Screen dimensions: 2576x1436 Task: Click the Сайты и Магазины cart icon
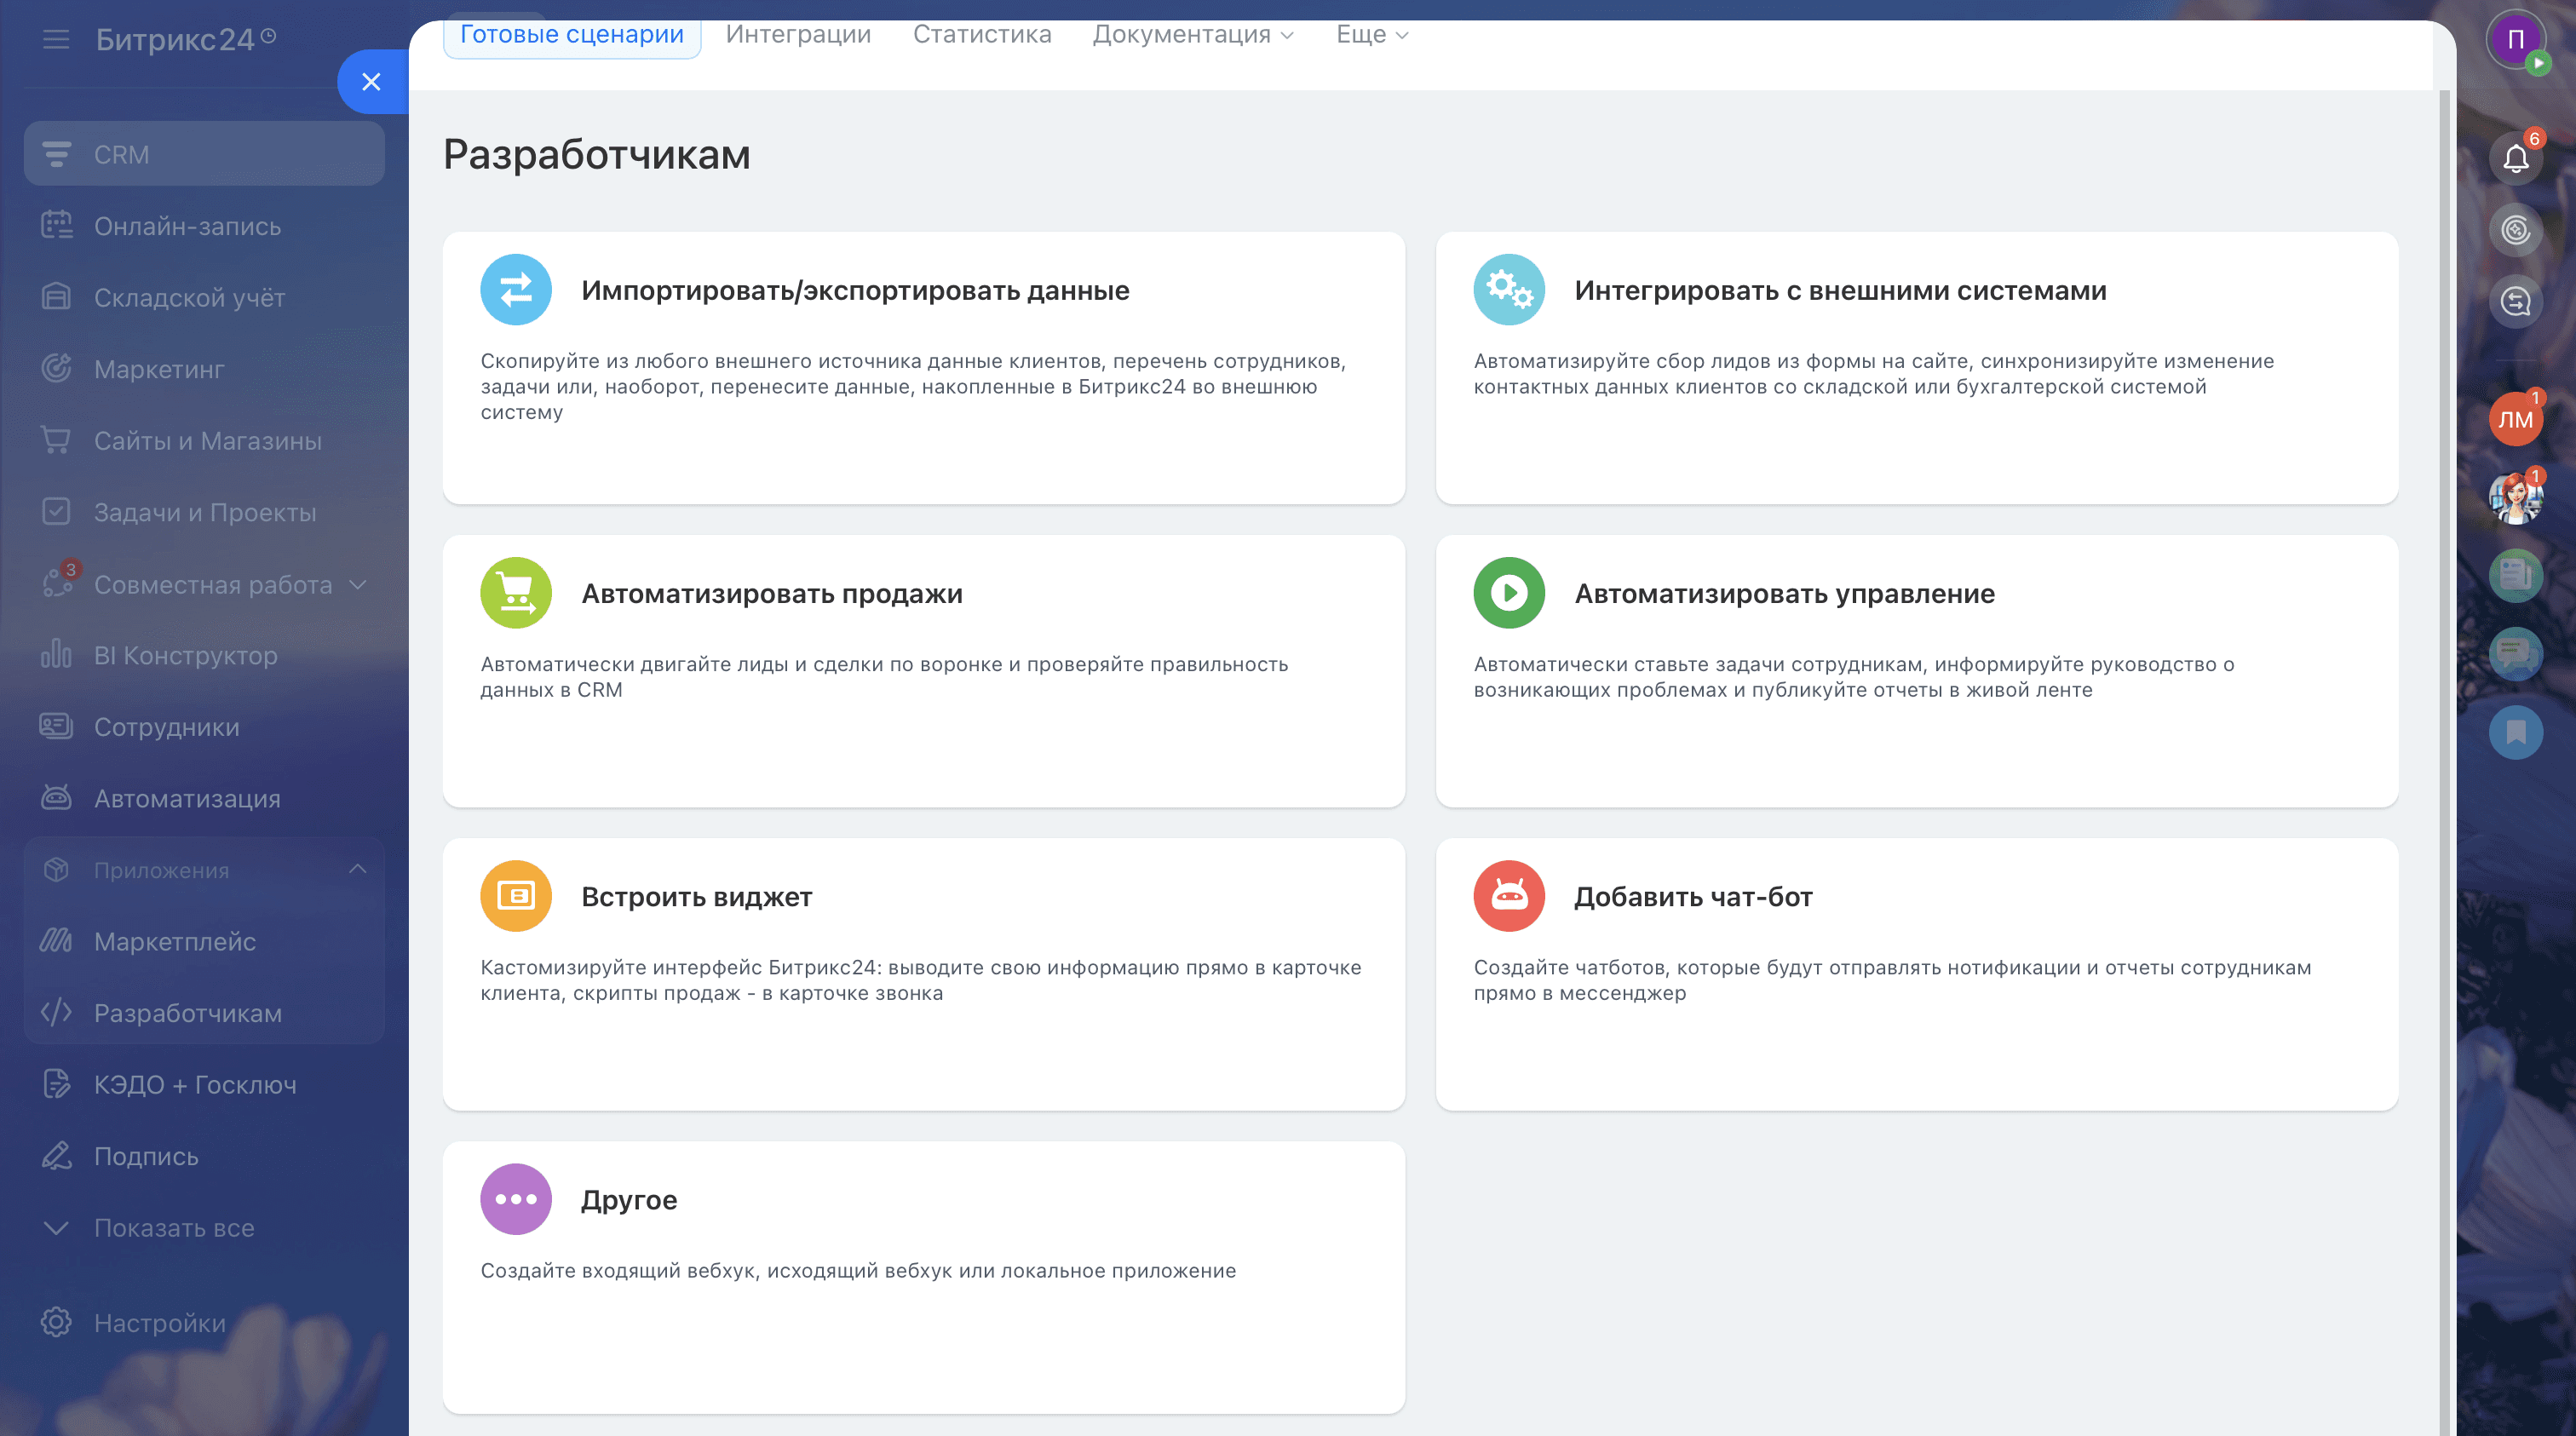pos(57,440)
